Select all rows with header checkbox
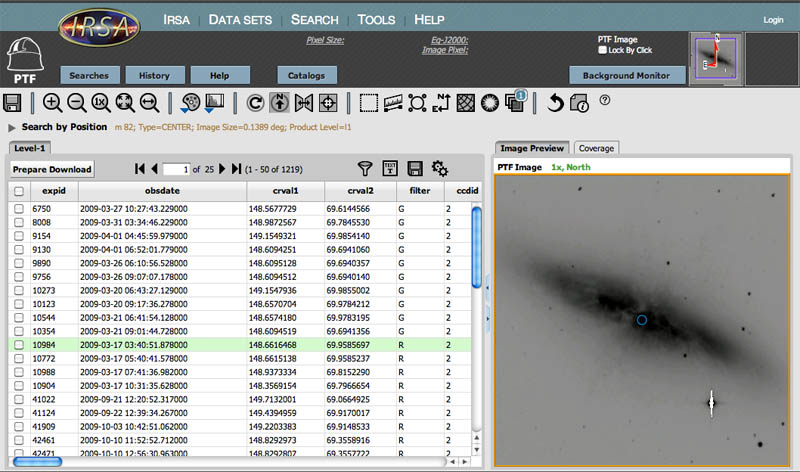Image resolution: width=800 pixels, height=472 pixels. [18, 190]
